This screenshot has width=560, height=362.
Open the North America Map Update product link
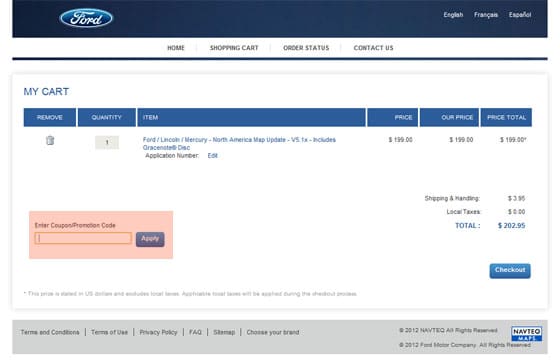pos(239,144)
